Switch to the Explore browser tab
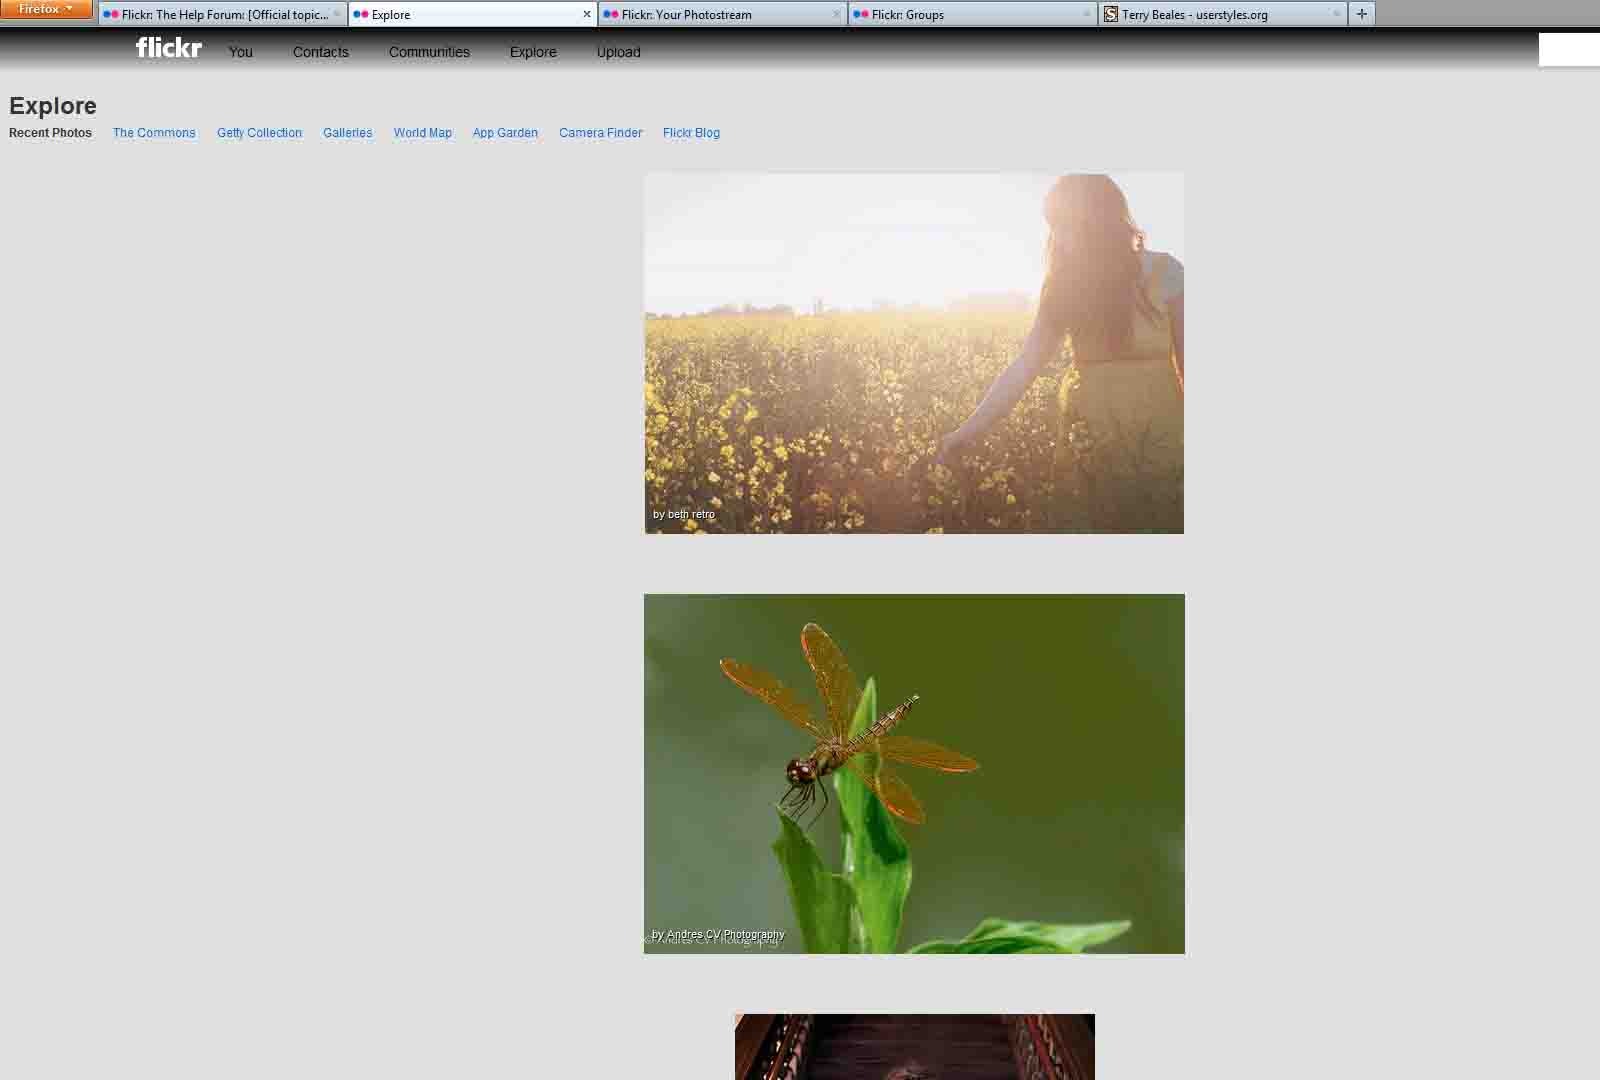The image size is (1600, 1080). 472,14
